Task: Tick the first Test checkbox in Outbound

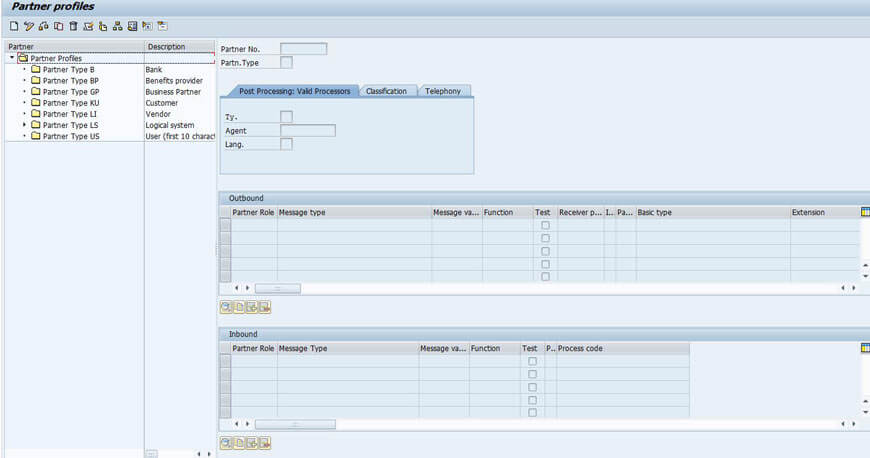Action: pos(545,226)
